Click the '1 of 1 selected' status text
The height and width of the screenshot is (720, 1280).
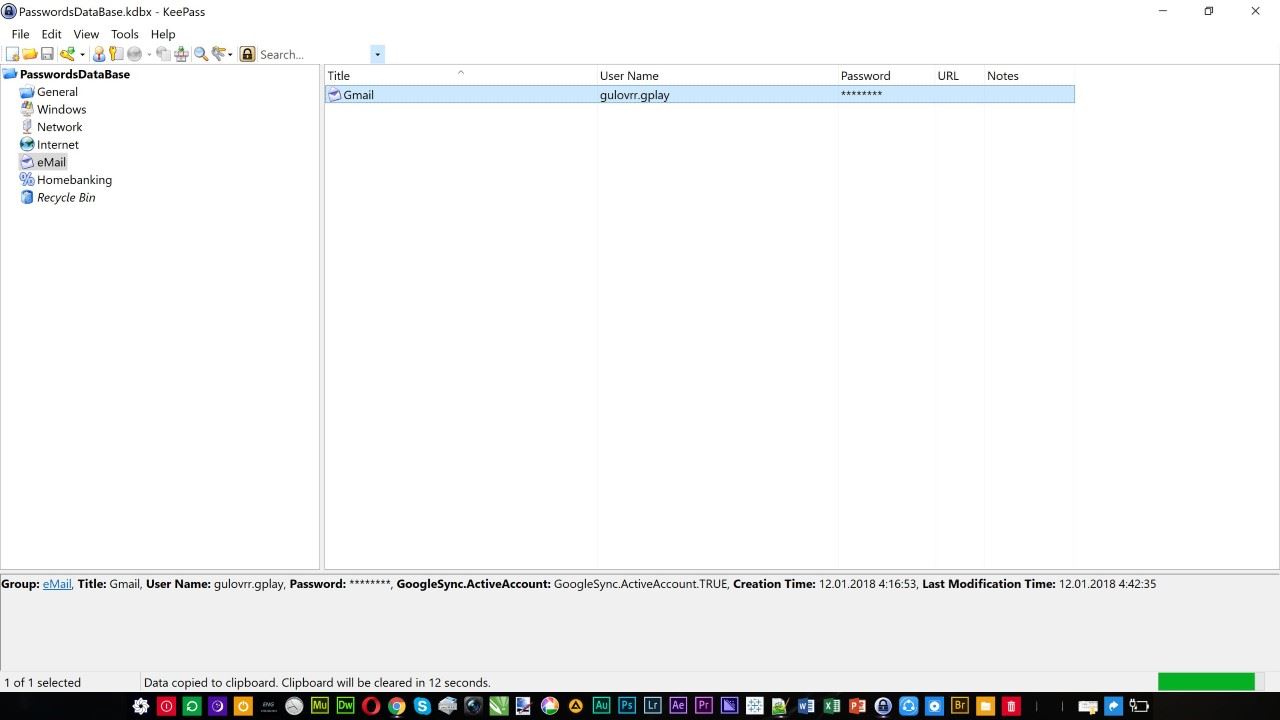coord(42,683)
